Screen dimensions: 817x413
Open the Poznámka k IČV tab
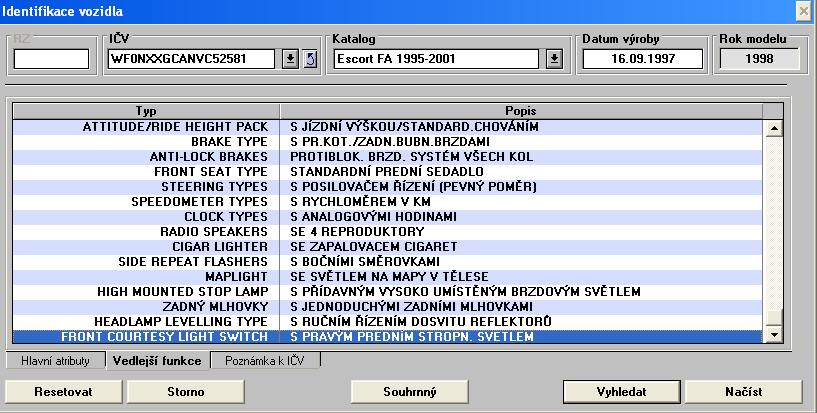265,360
